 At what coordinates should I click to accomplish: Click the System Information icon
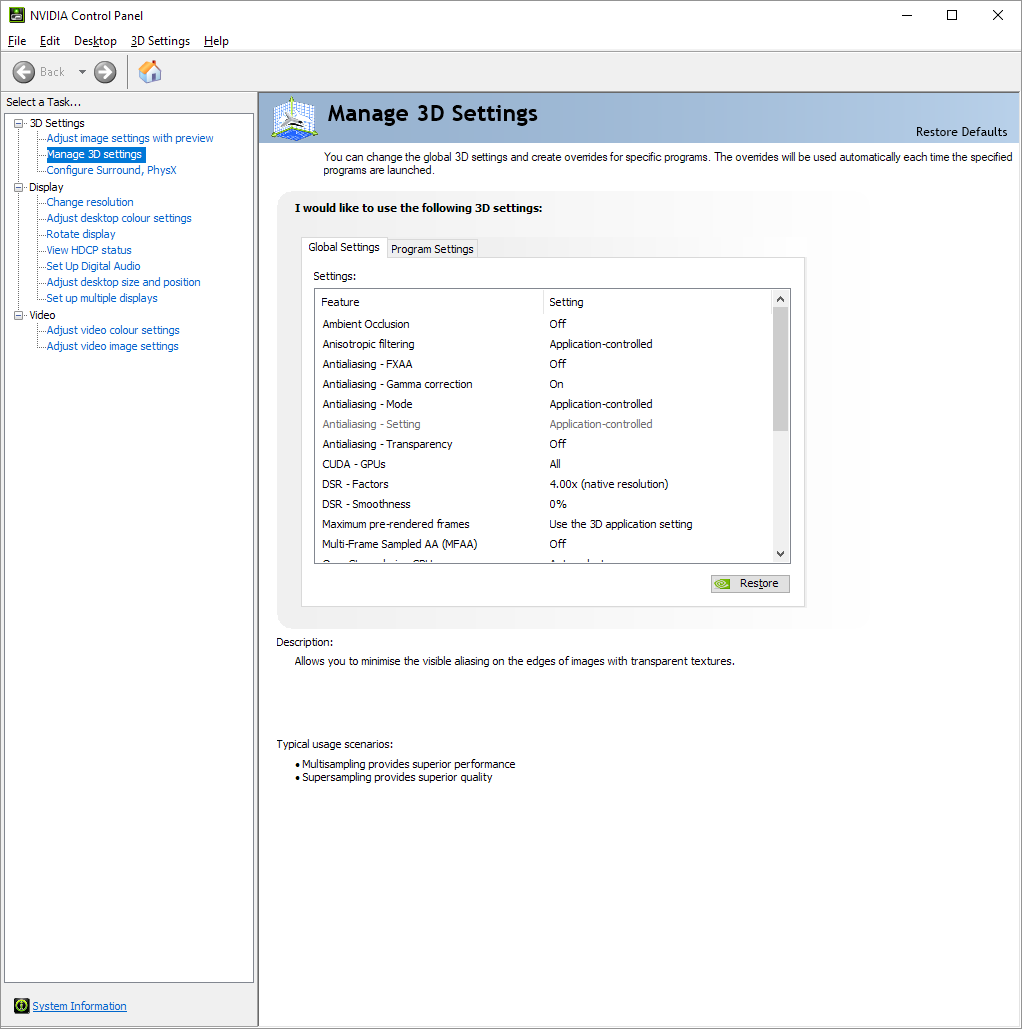pyautogui.click(x=22, y=1005)
